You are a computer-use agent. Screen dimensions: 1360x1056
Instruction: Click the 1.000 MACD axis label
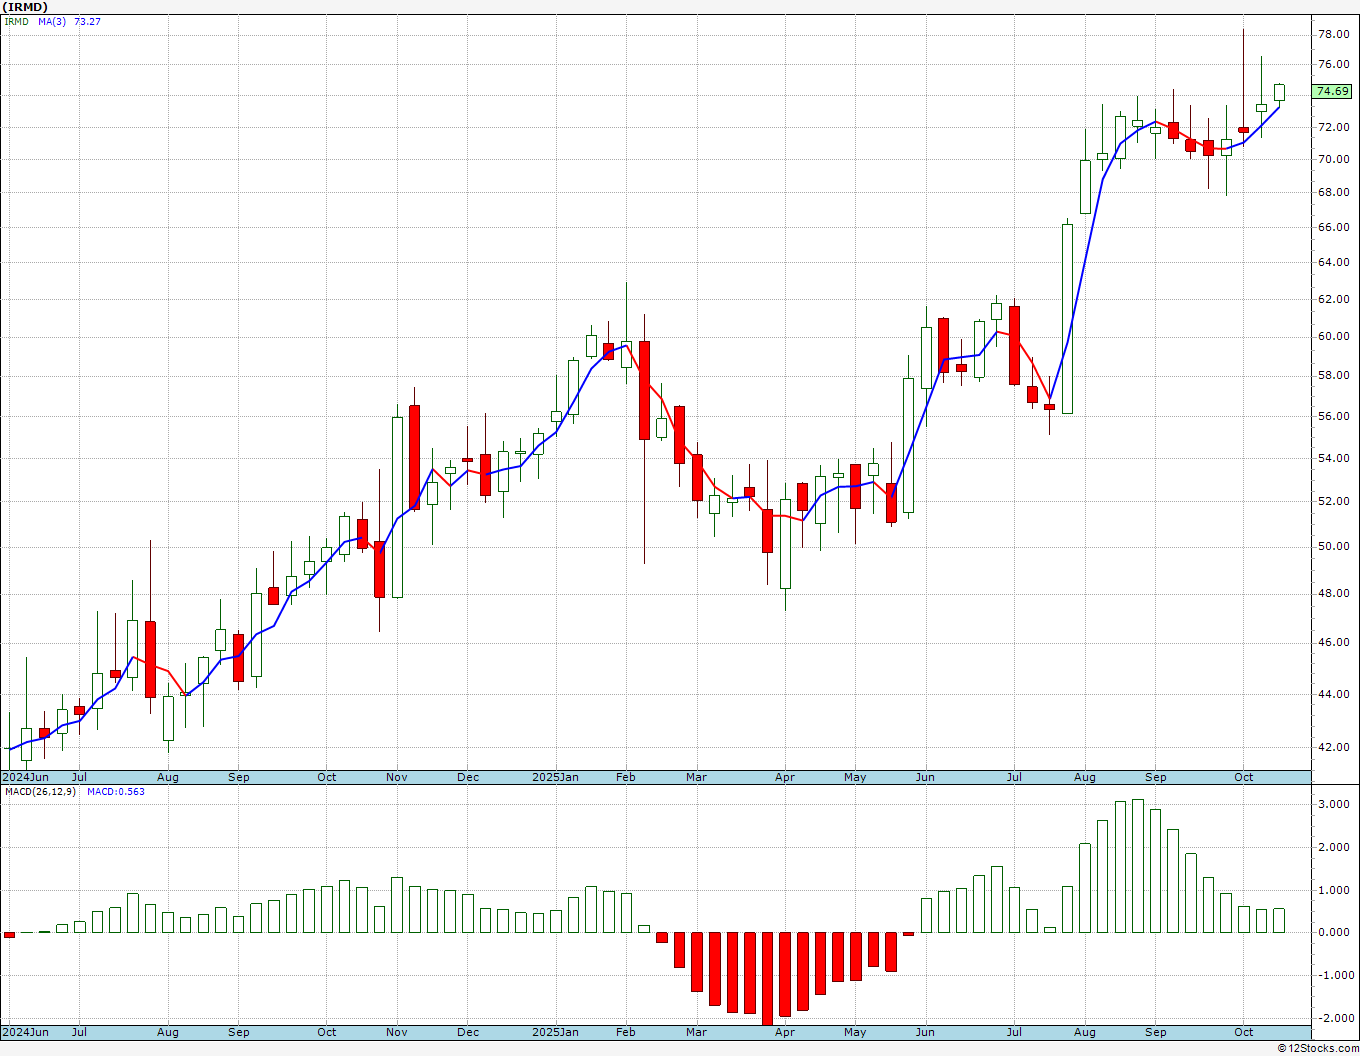(x=1335, y=890)
